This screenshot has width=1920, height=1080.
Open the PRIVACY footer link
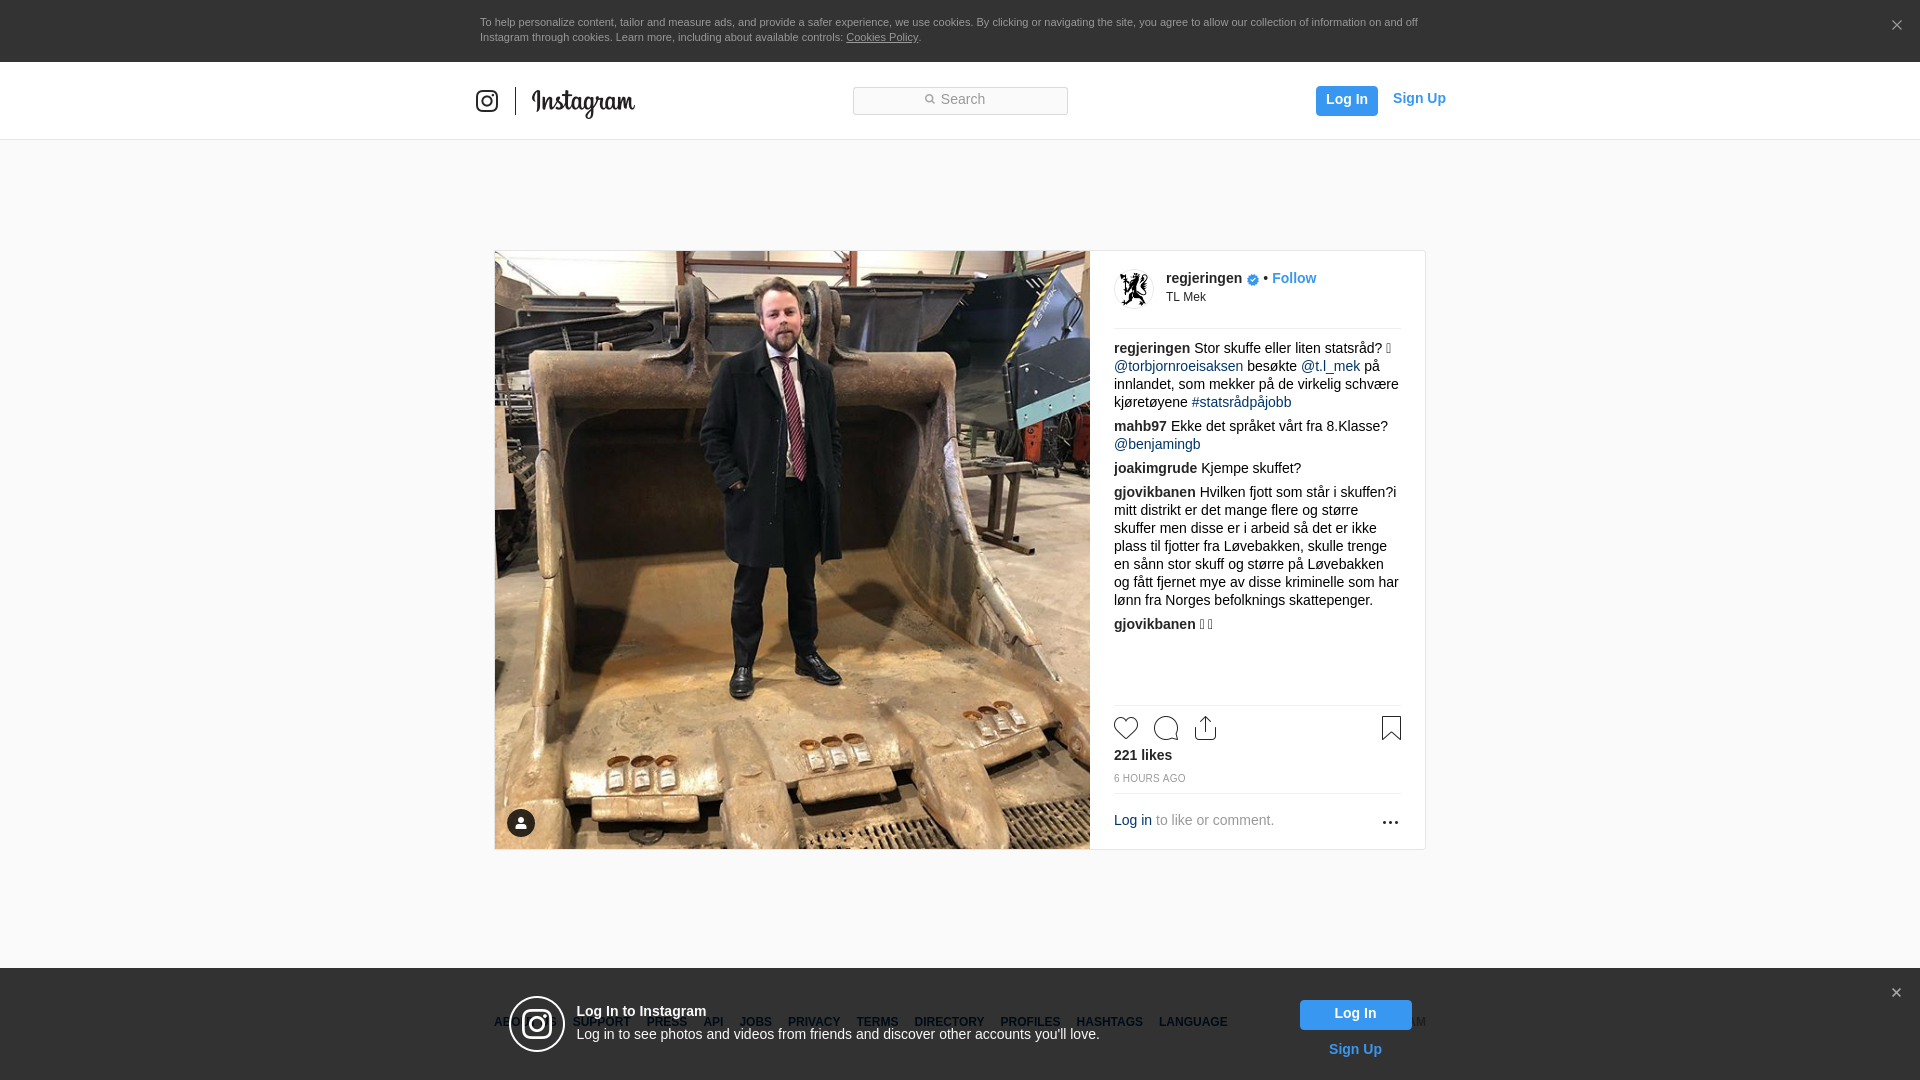click(814, 1022)
